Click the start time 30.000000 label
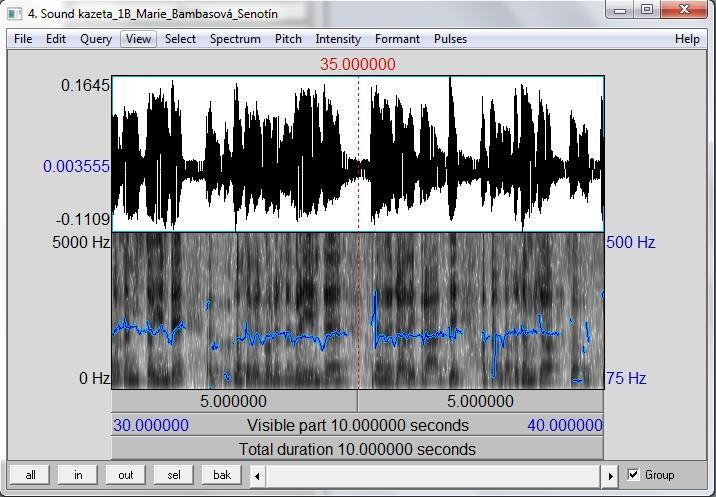 click(151, 425)
